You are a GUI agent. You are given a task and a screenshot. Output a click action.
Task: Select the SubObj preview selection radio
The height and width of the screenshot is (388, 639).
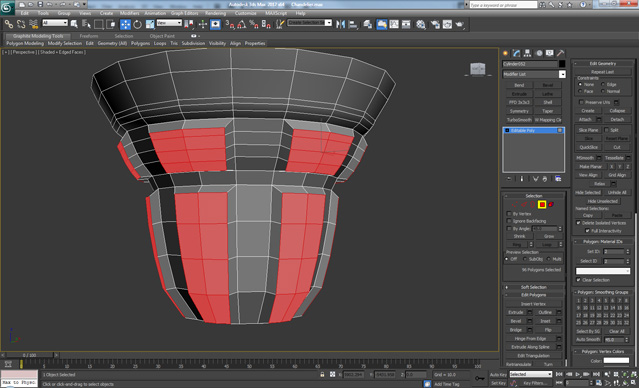pyautogui.click(x=524, y=259)
